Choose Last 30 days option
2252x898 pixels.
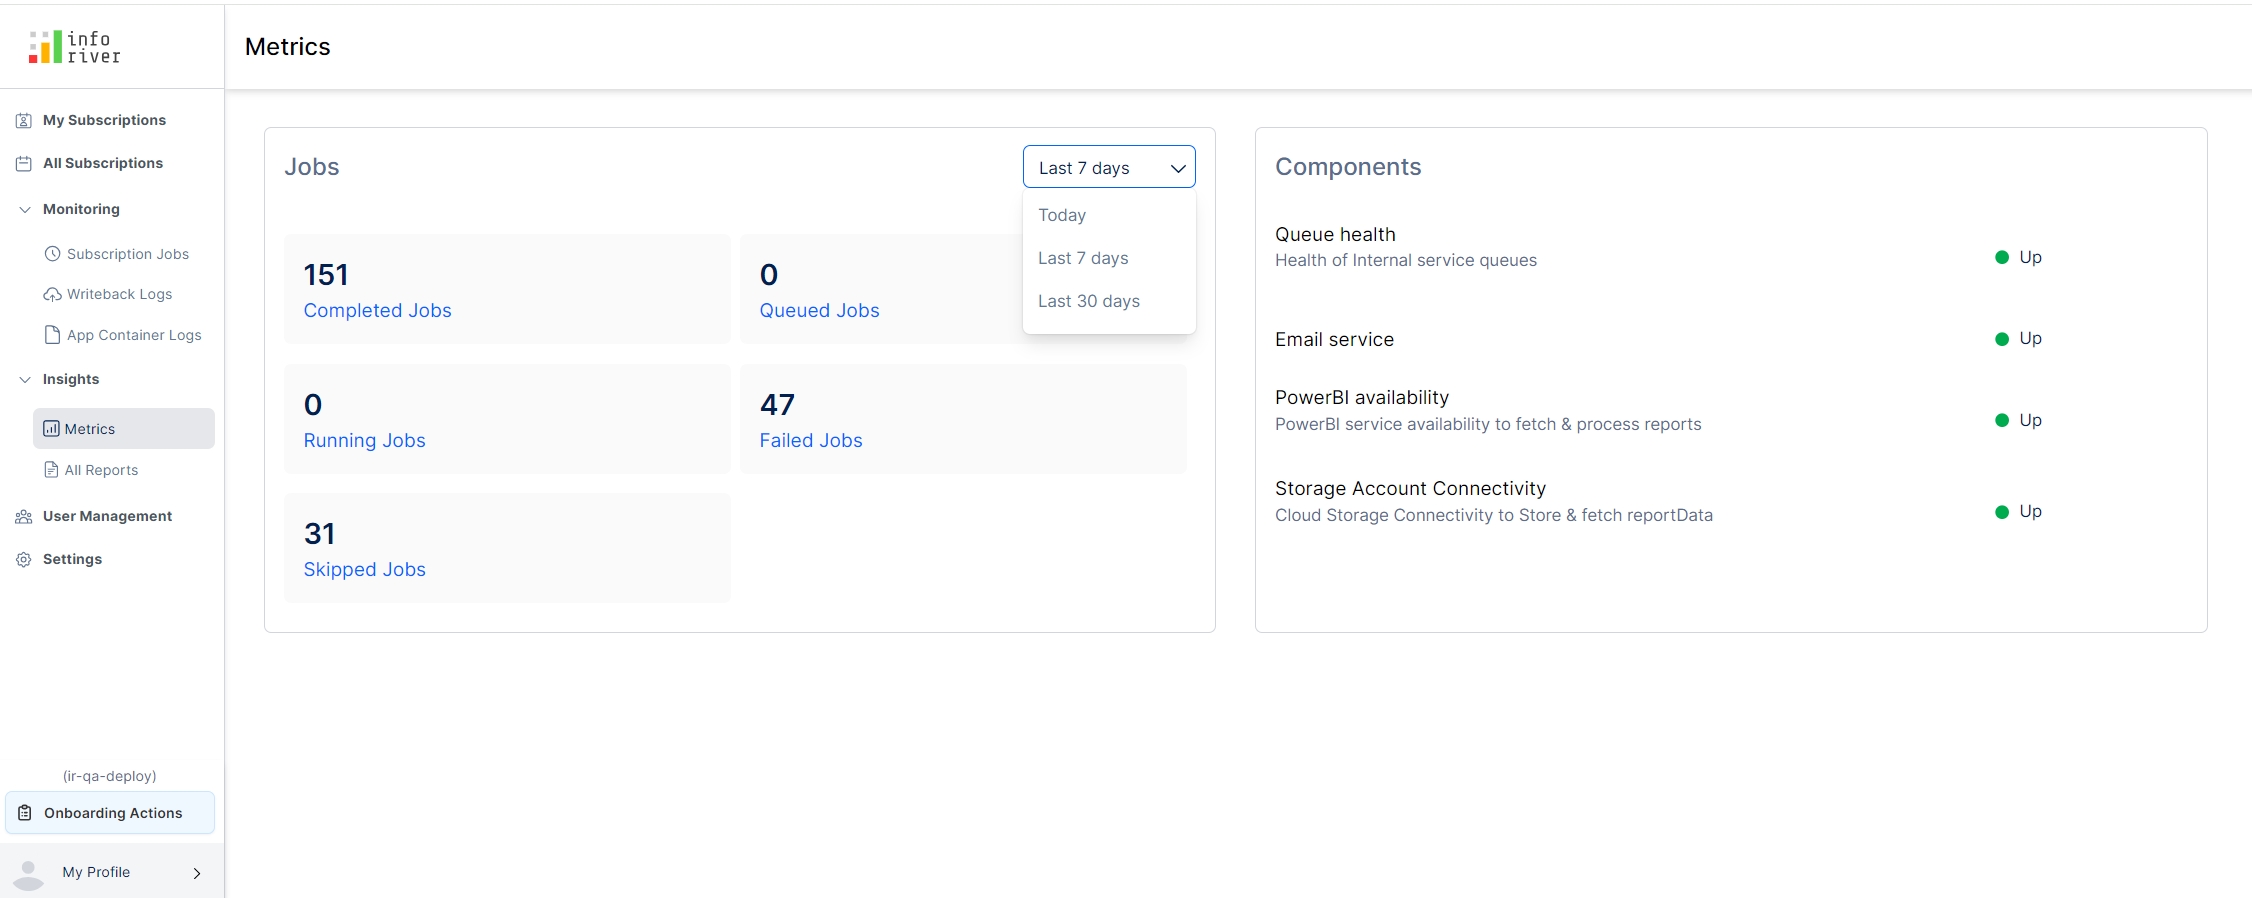(x=1088, y=301)
